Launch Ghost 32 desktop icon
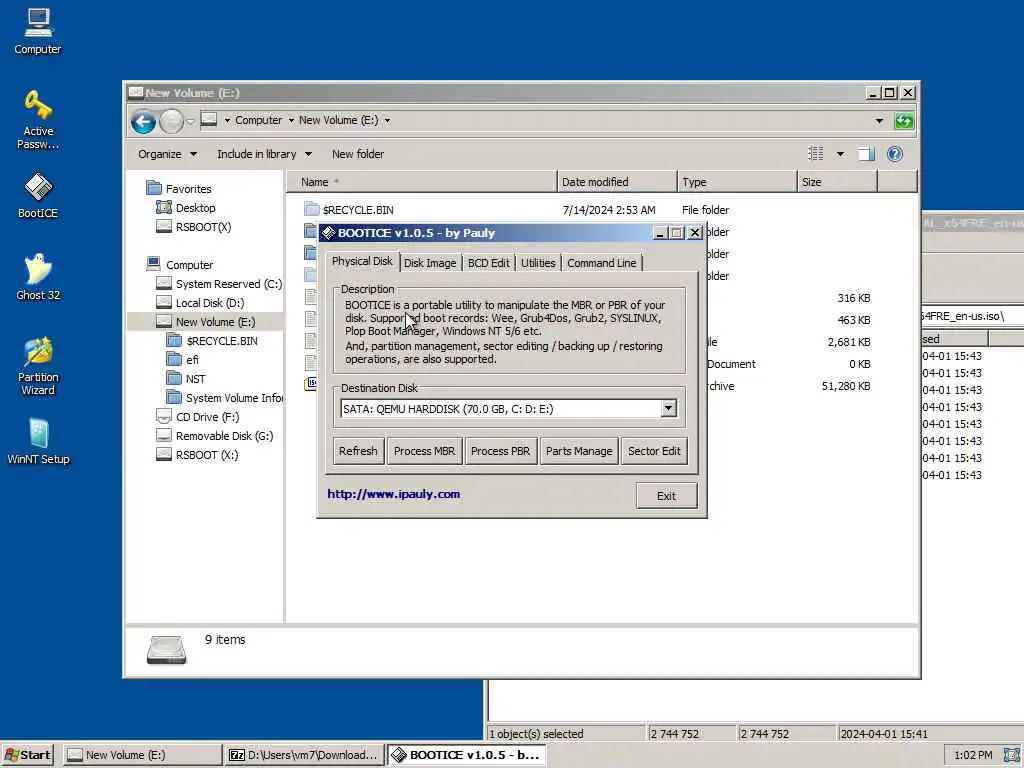This screenshot has width=1024, height=768. click(38, 277)
